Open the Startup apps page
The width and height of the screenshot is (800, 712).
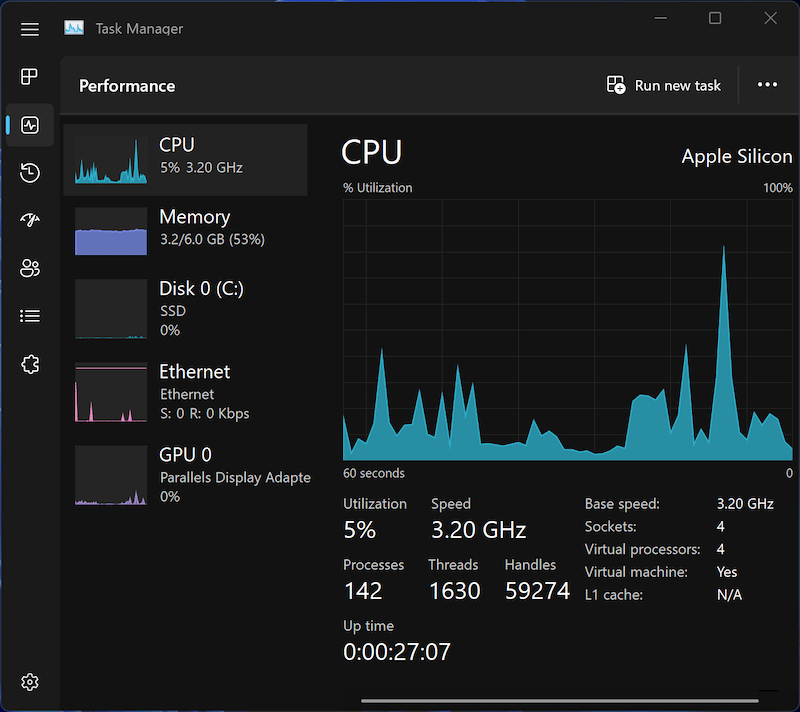tap(30, 220)
